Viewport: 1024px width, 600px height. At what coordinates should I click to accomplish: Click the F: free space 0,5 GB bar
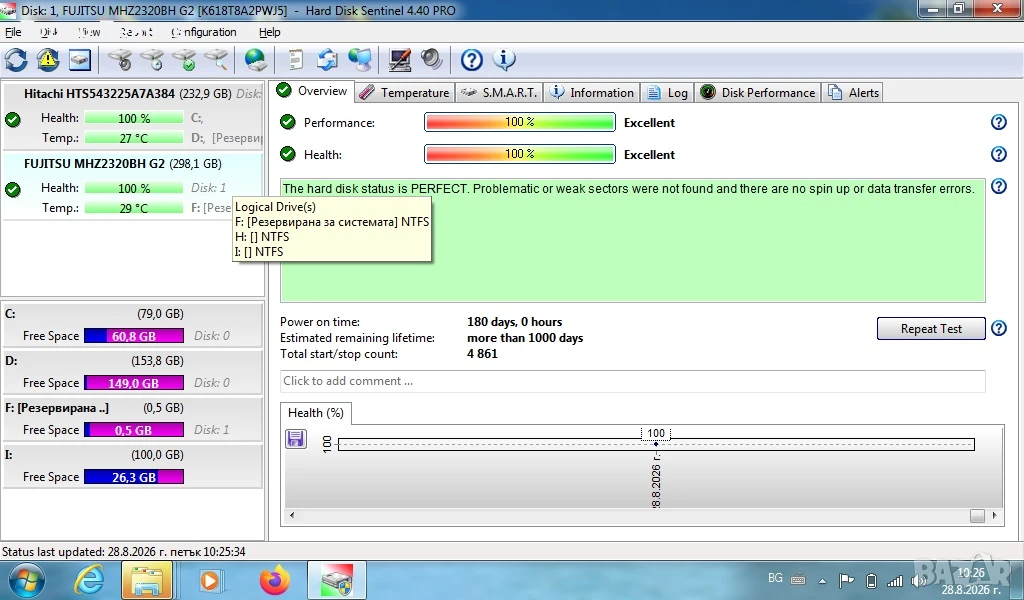(x=134, y=430)
